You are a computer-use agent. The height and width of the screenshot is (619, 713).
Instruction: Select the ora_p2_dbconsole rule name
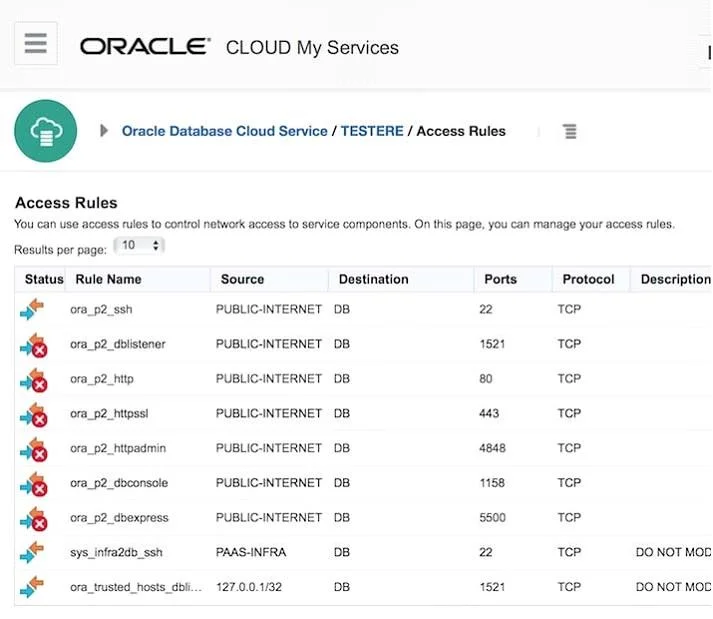(x=119, y=483)
